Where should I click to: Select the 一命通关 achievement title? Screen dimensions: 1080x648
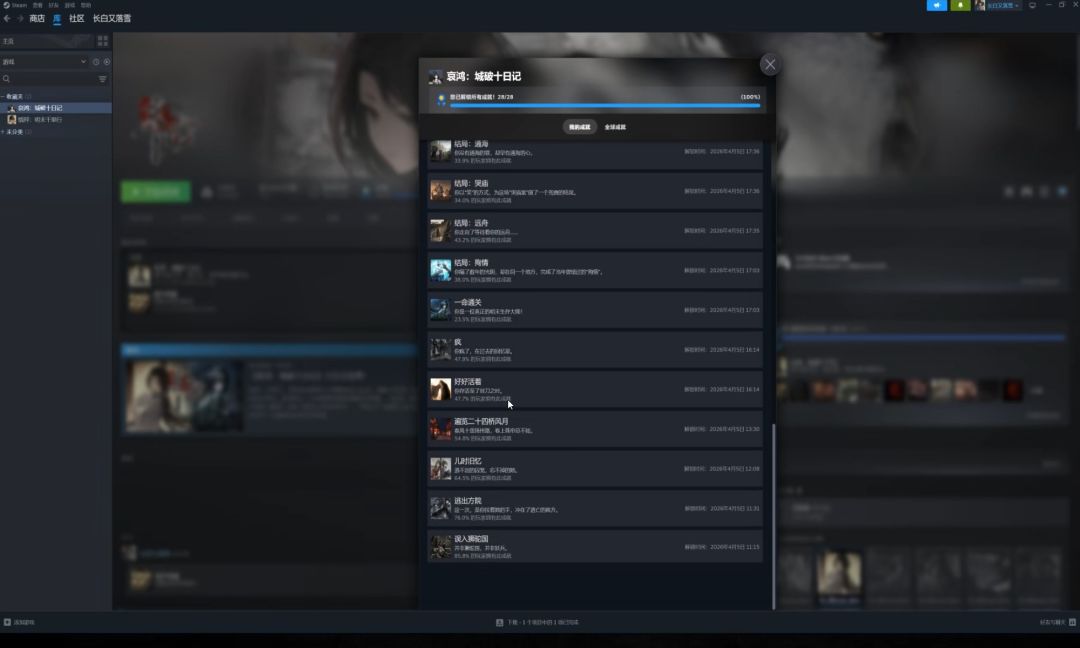468,302
